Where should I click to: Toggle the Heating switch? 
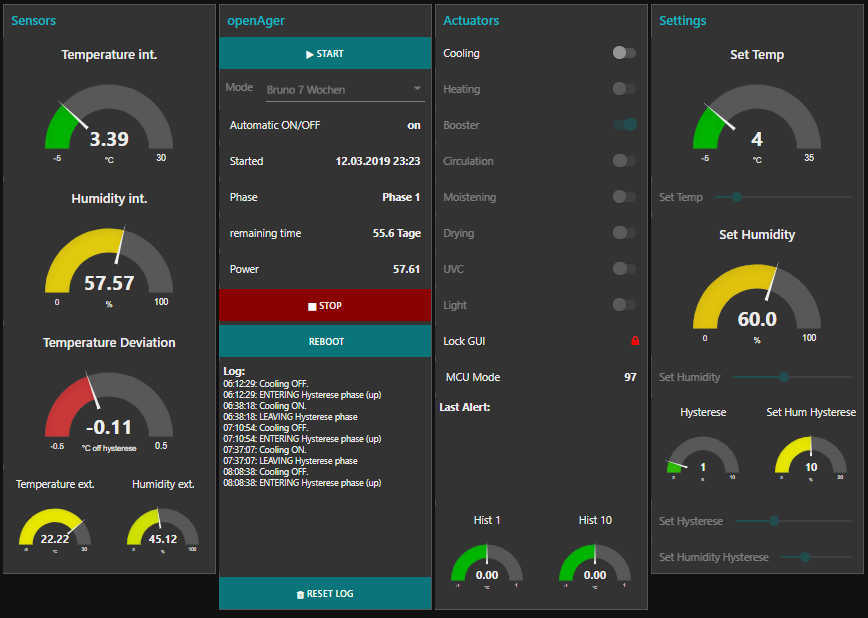(624, 89)
